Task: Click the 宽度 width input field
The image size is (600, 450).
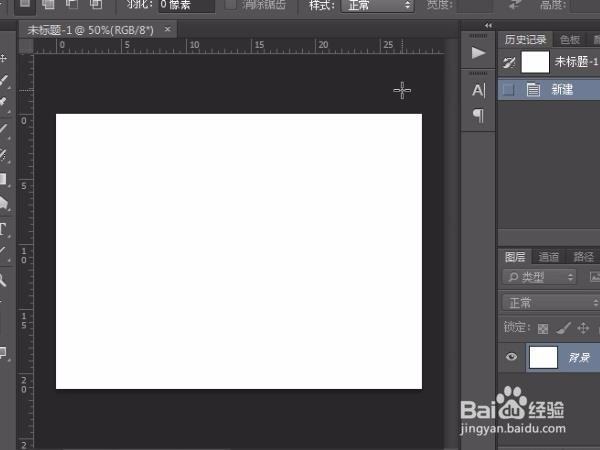Action: click(x=474, y=5)
